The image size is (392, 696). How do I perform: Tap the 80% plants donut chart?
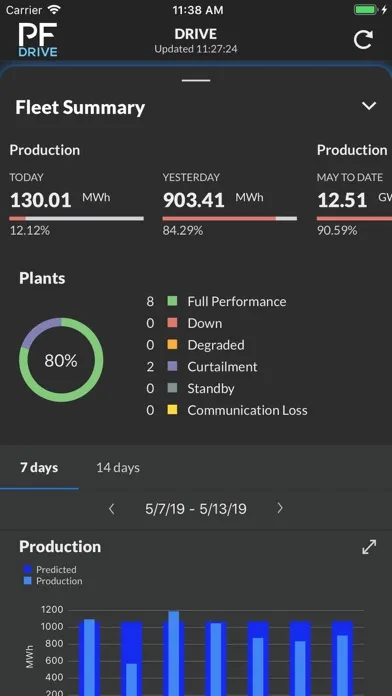[61, 360]
